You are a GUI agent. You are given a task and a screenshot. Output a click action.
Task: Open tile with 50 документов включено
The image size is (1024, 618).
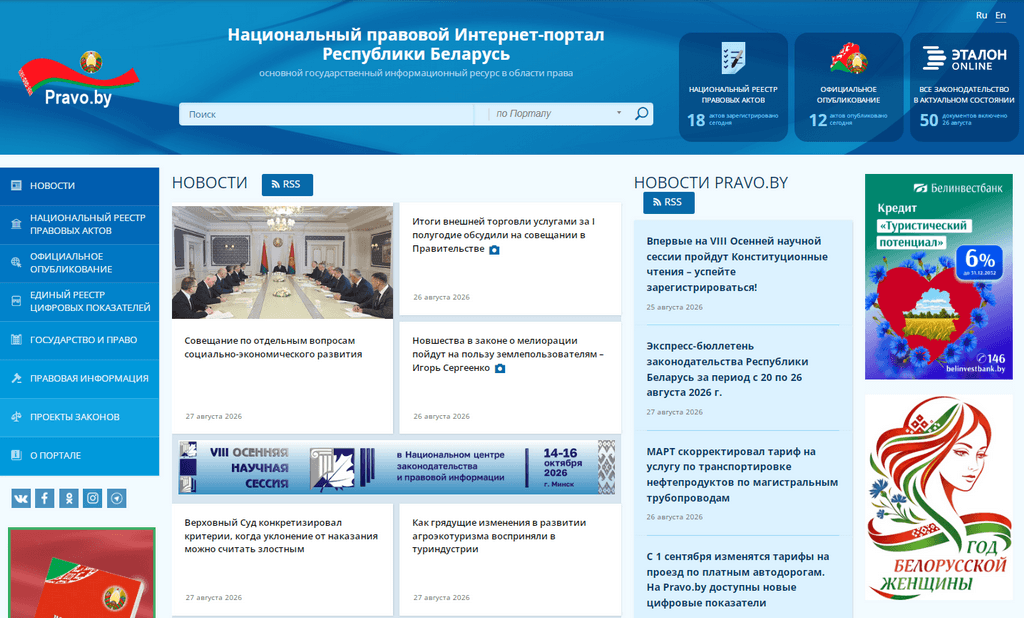click(x=964, y=87)
